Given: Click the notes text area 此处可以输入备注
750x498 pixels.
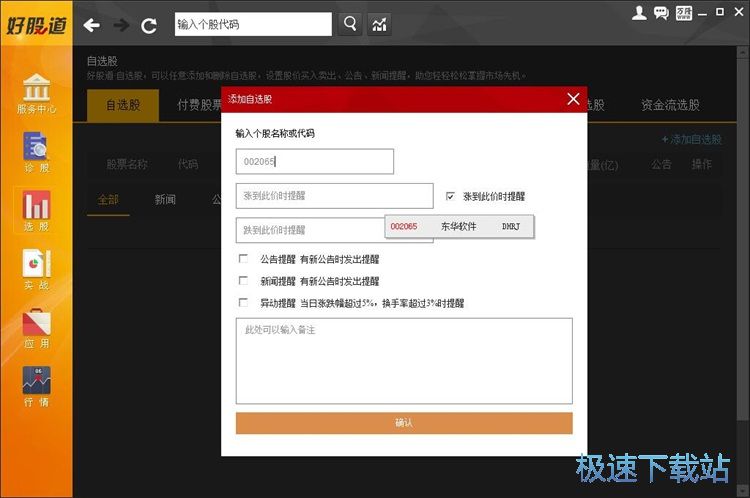Looking at the screenshot, I should point(404,360).
